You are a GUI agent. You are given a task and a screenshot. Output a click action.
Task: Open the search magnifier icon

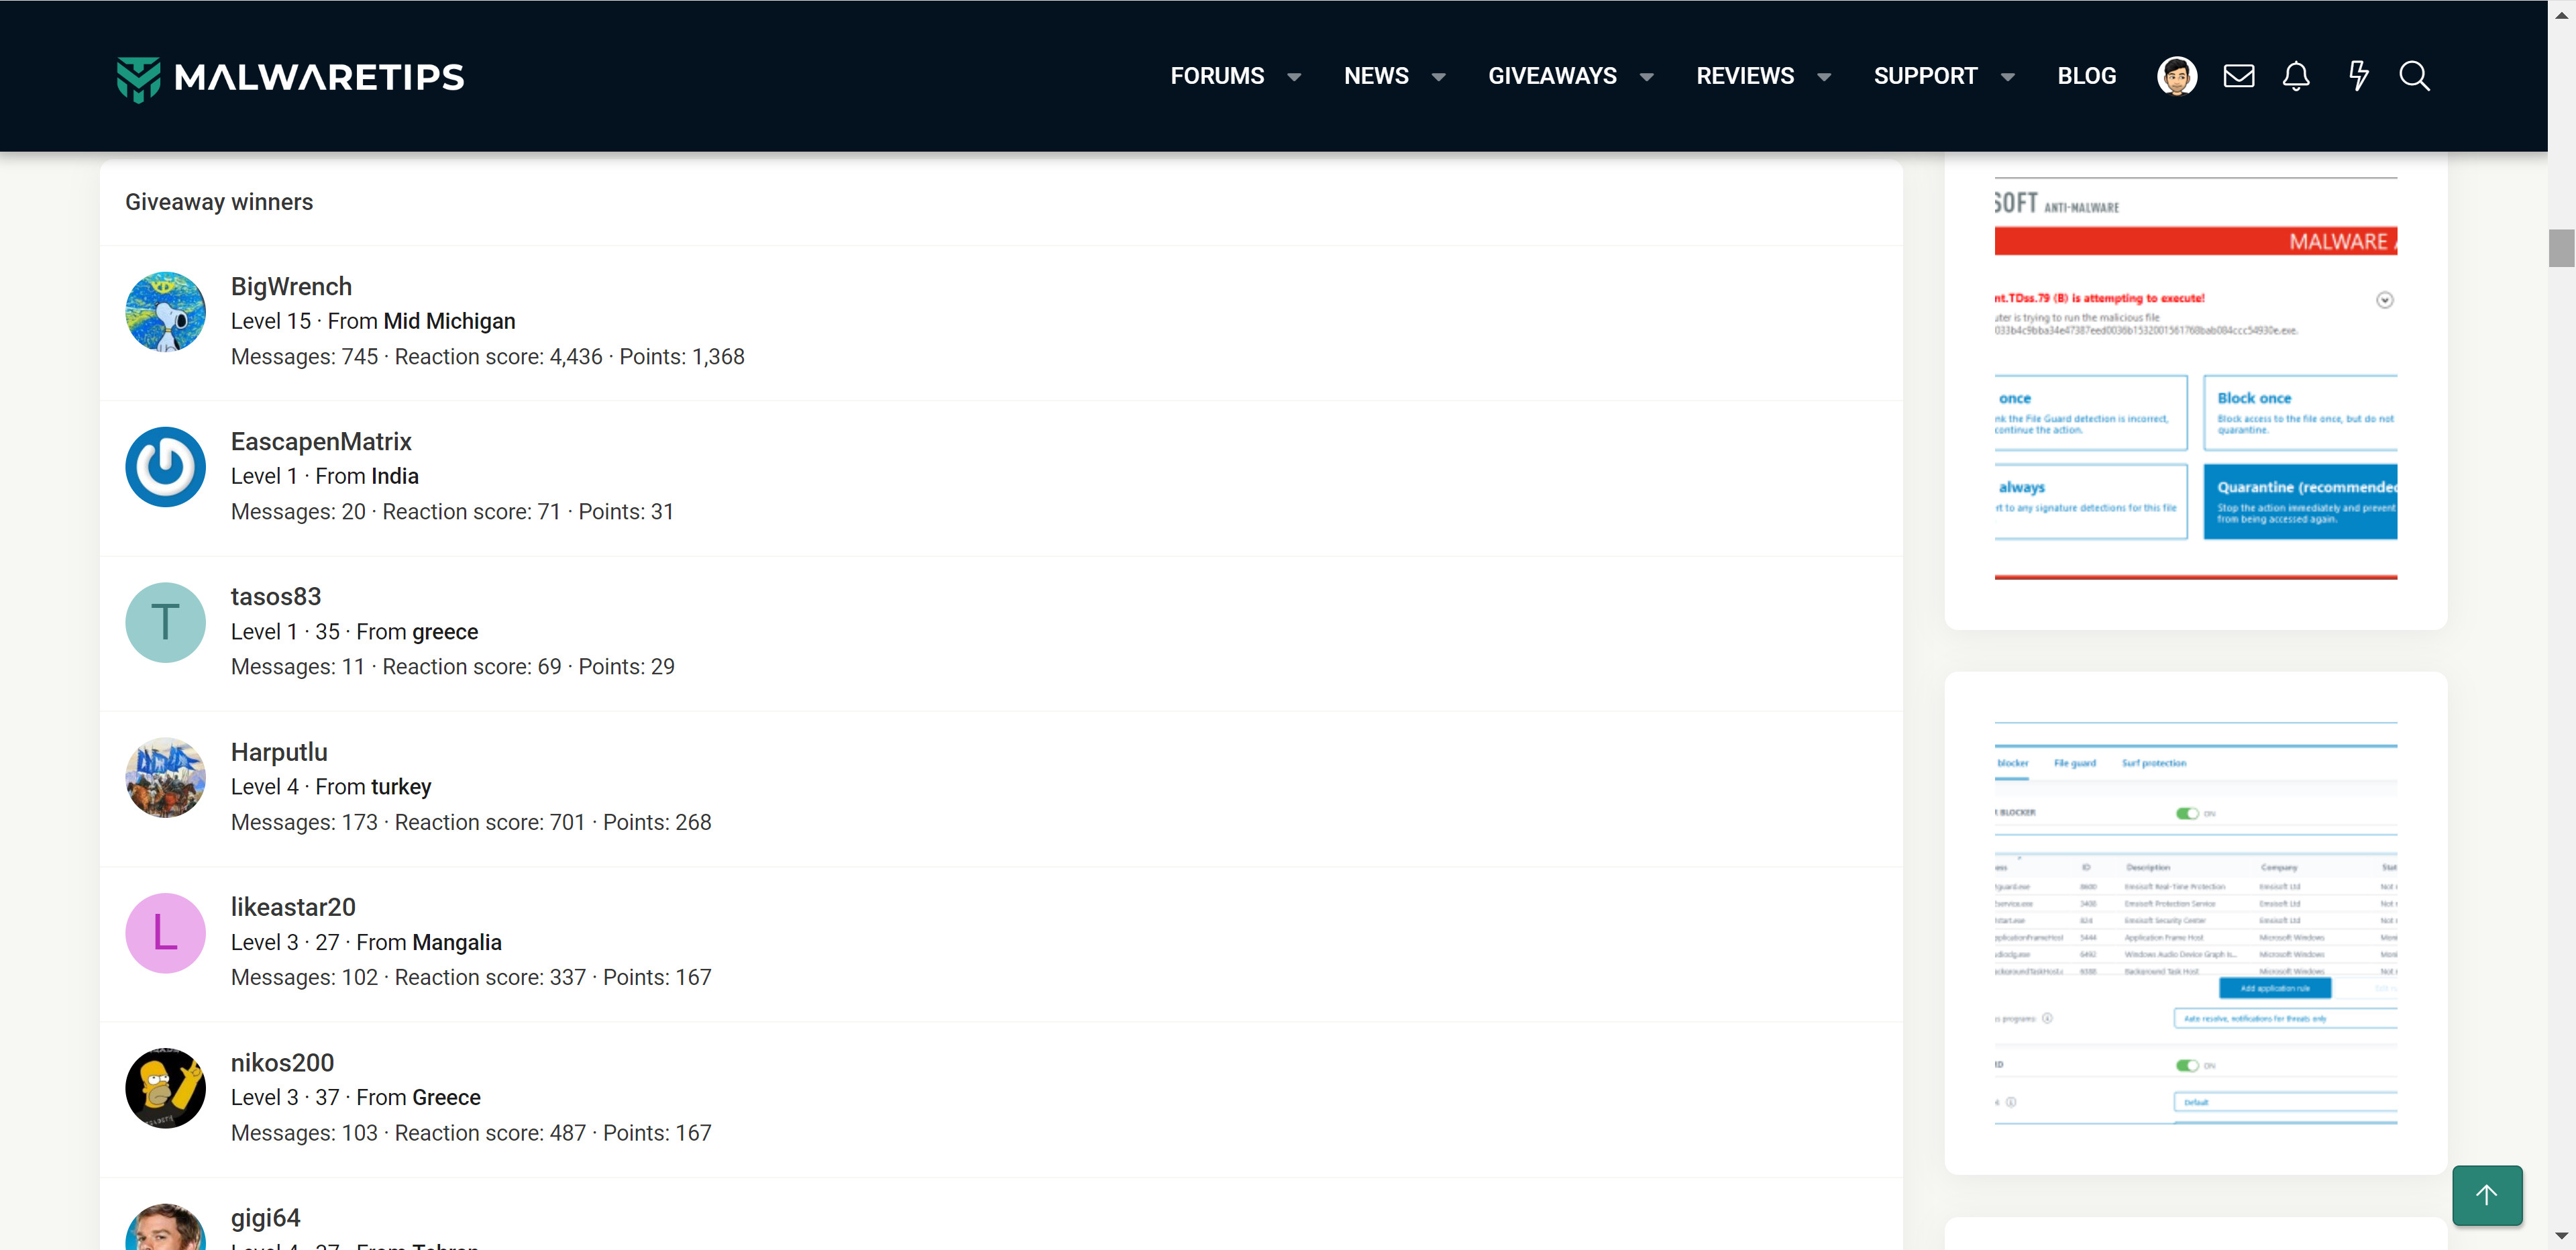[2414, 76]
